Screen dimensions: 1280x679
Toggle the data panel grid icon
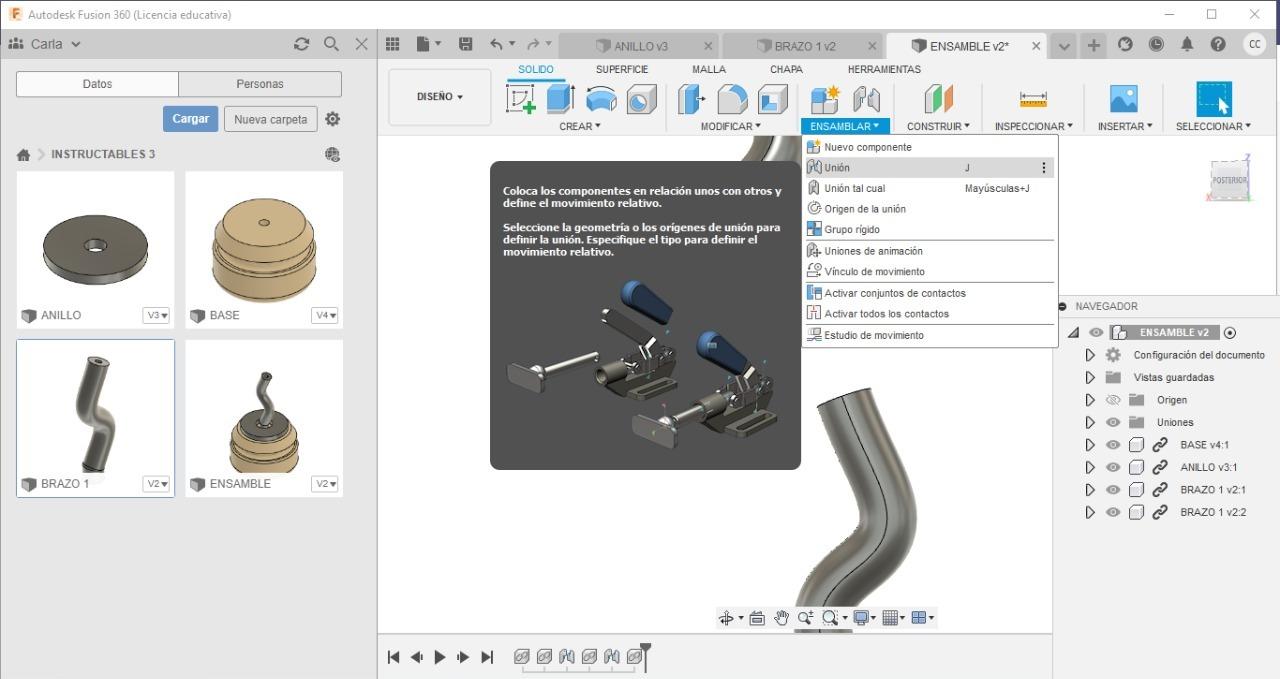pyautogui.click(x=393, y=44)
